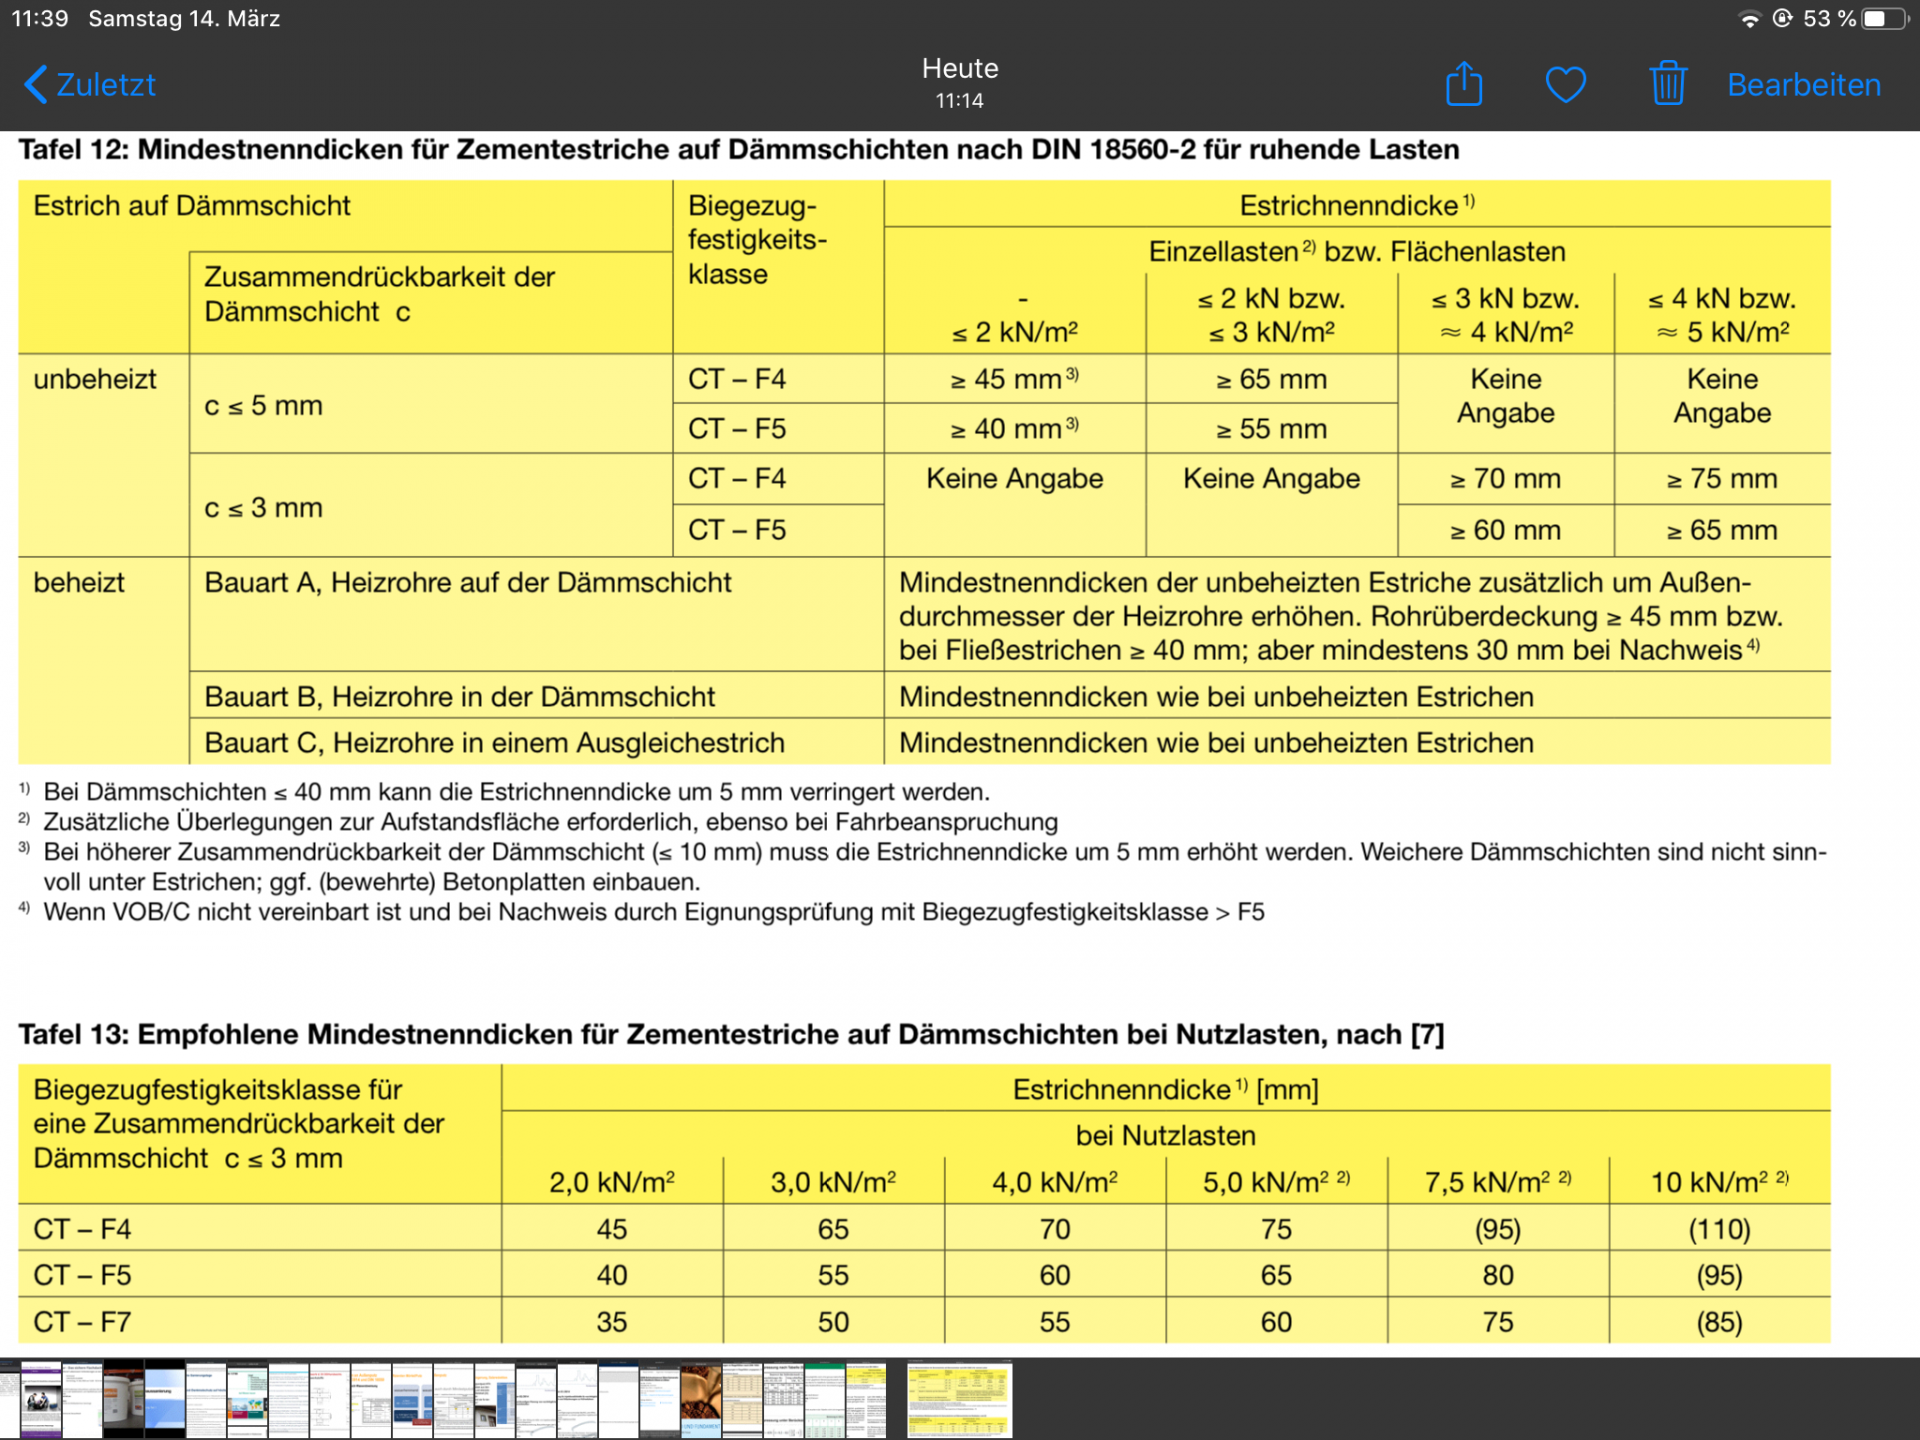Open the leftmost thumbnail in the strip
1920x1440 pixels.
tap(9, 1399)
